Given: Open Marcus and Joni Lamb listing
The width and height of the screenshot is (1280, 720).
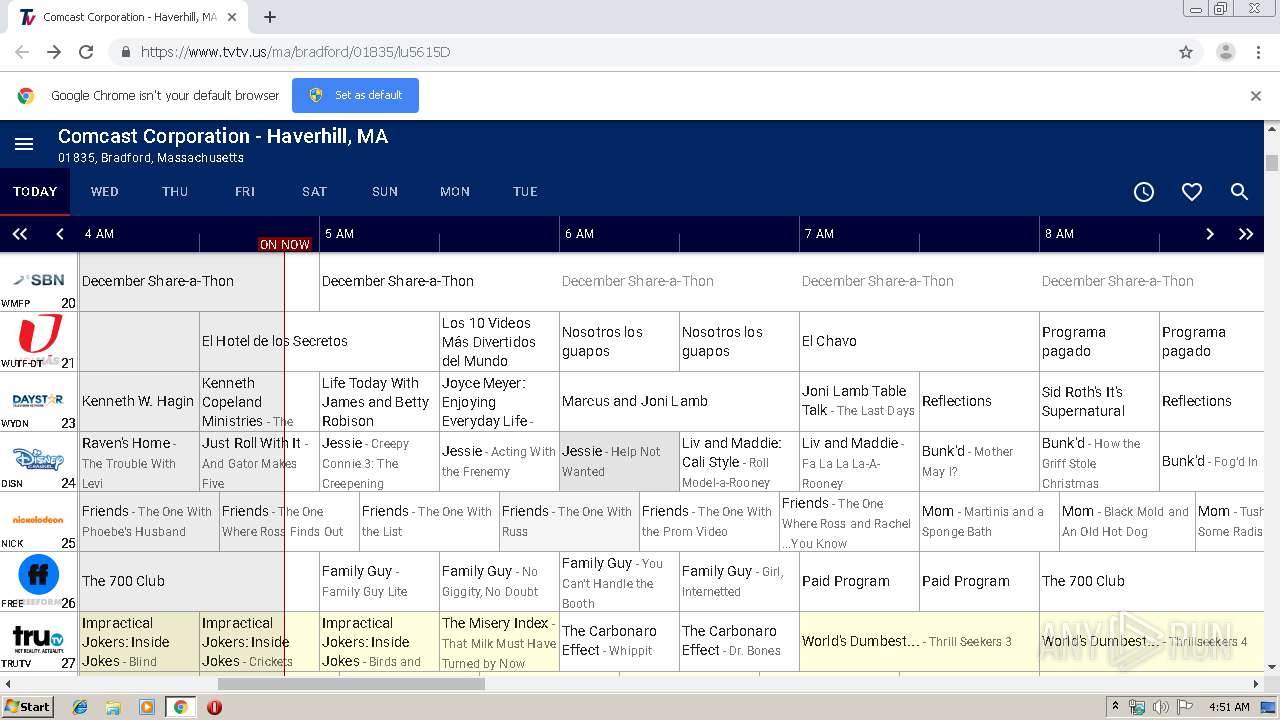Looking at the screenshot, I should tap(679, 401).
